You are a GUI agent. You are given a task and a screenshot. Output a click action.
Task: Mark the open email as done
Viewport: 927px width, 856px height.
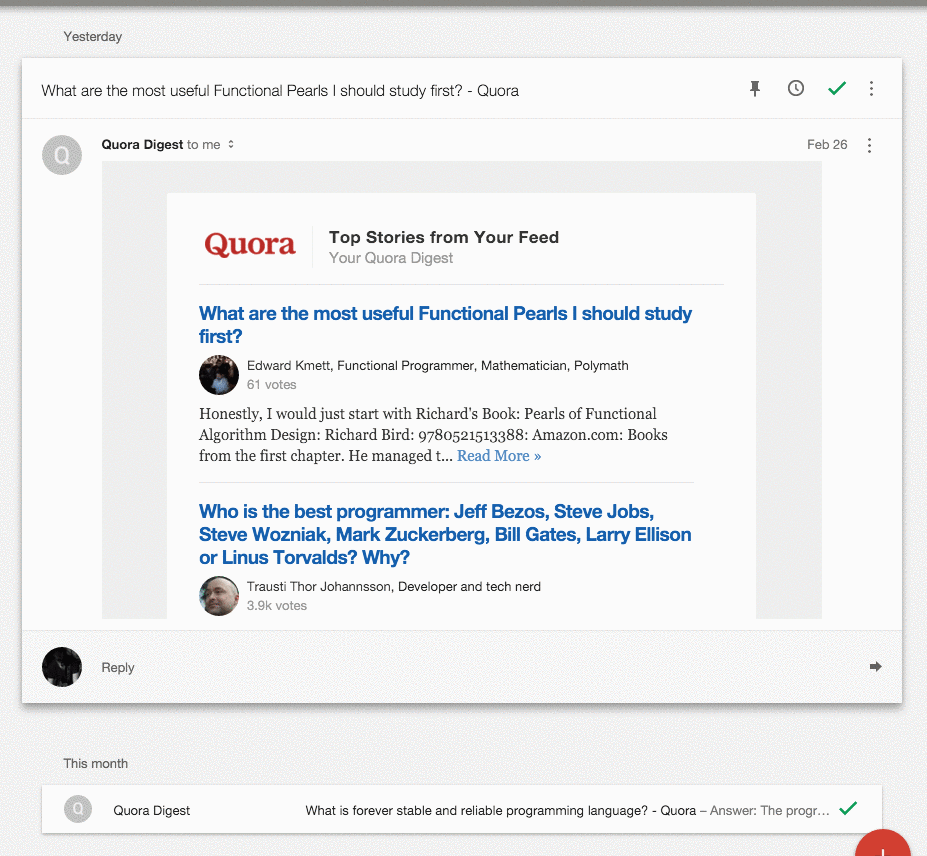coord(837,89)
